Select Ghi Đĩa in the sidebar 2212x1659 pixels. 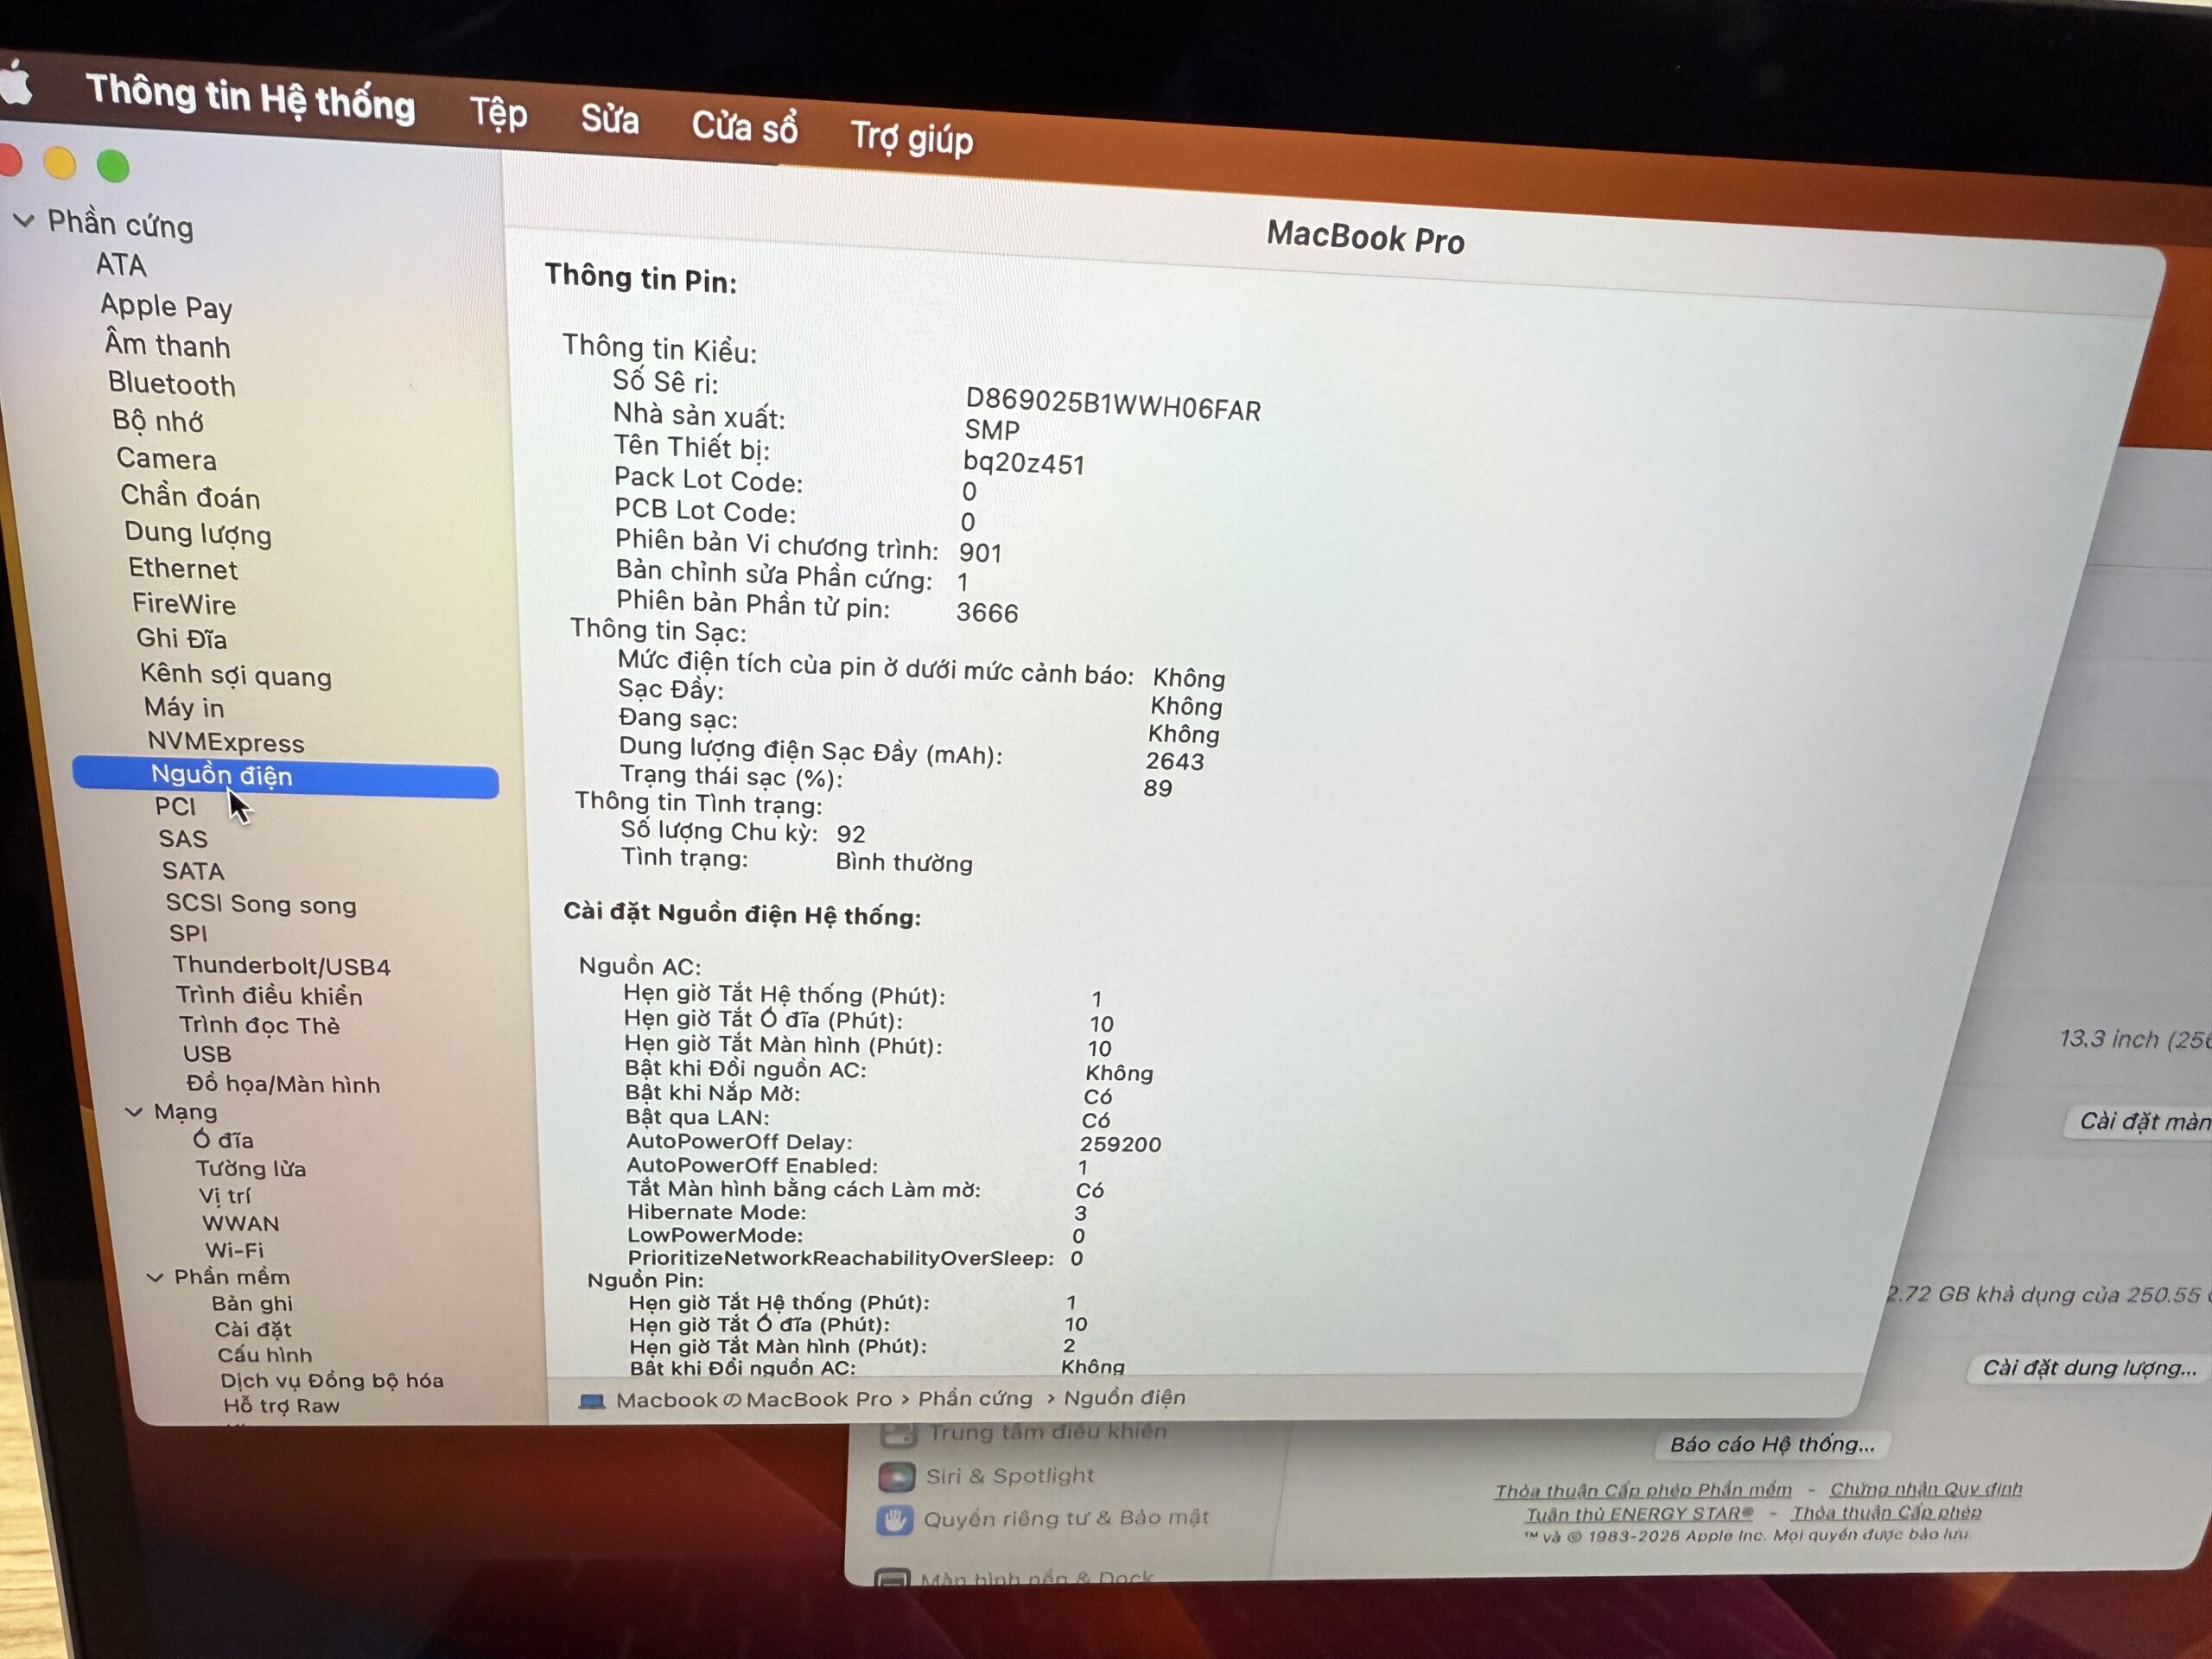pyautogui.click(x=182, y=638)
